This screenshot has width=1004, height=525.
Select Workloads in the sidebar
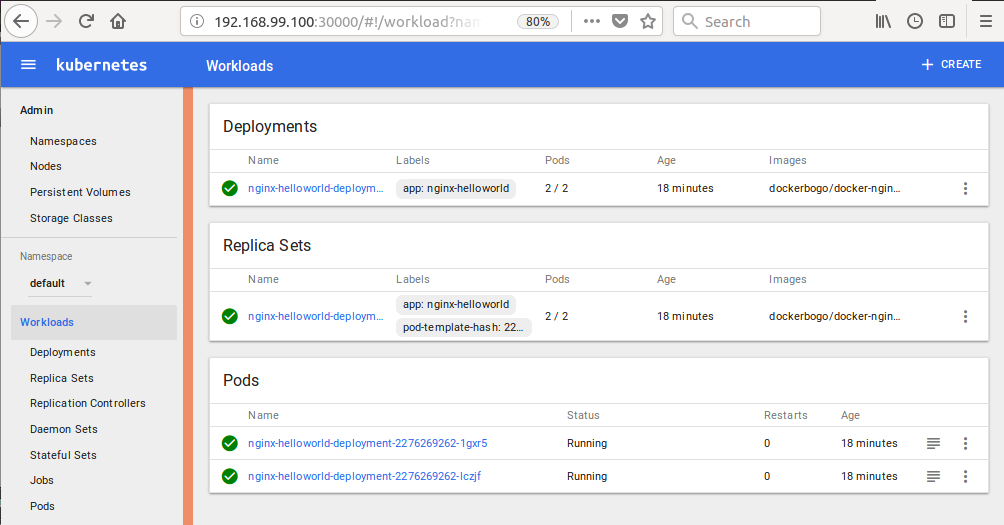pos(94,322)
